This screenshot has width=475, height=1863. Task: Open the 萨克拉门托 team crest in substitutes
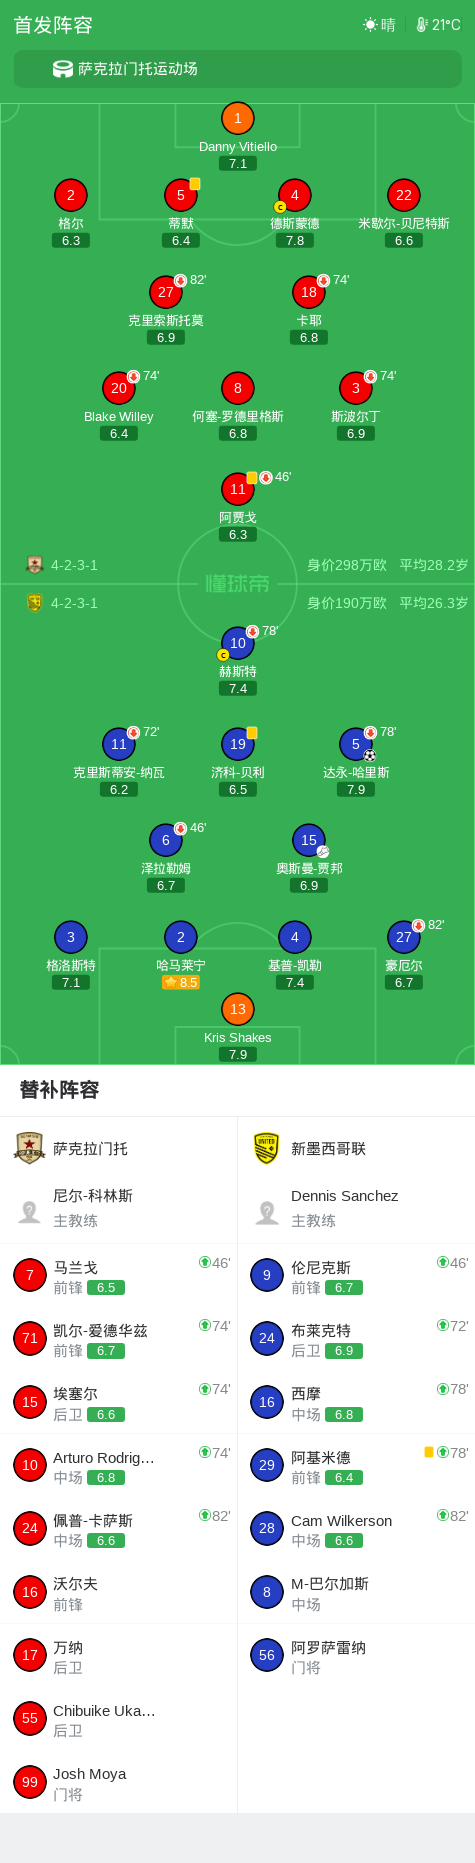pos(30,1148)
